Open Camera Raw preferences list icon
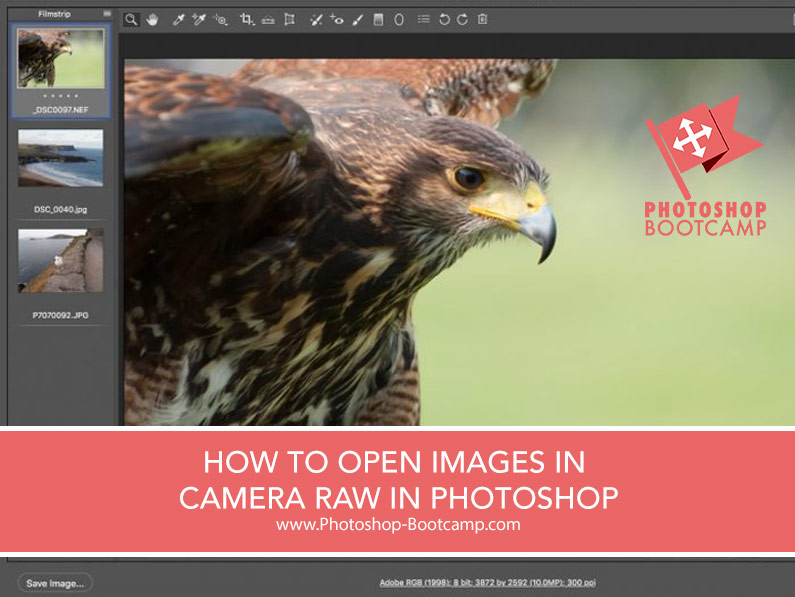 pos(423,19)
